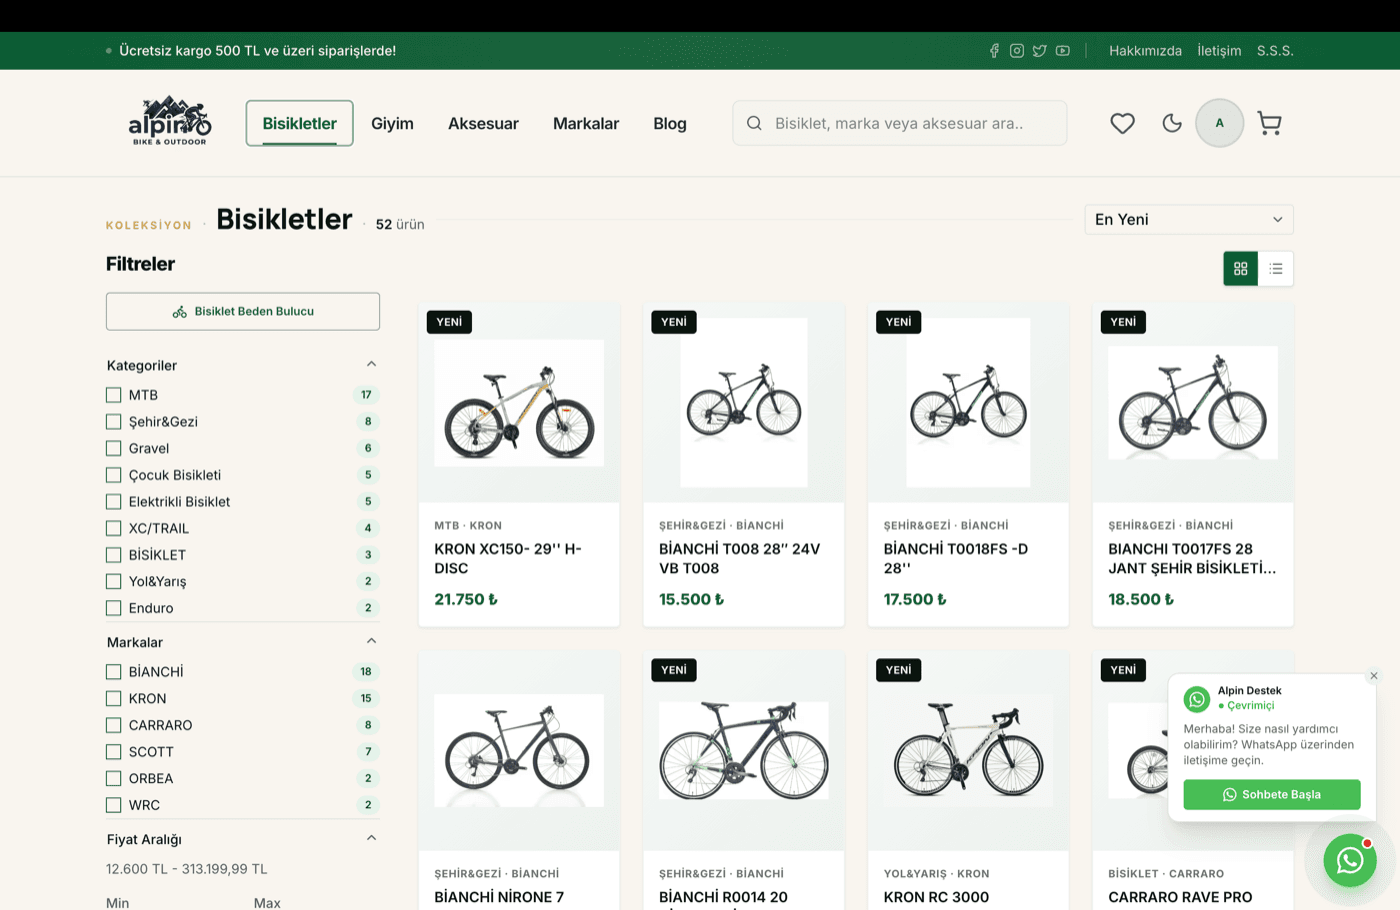Switch to grid view layout
1400x910 pixels.
[x=1241, y=268]
